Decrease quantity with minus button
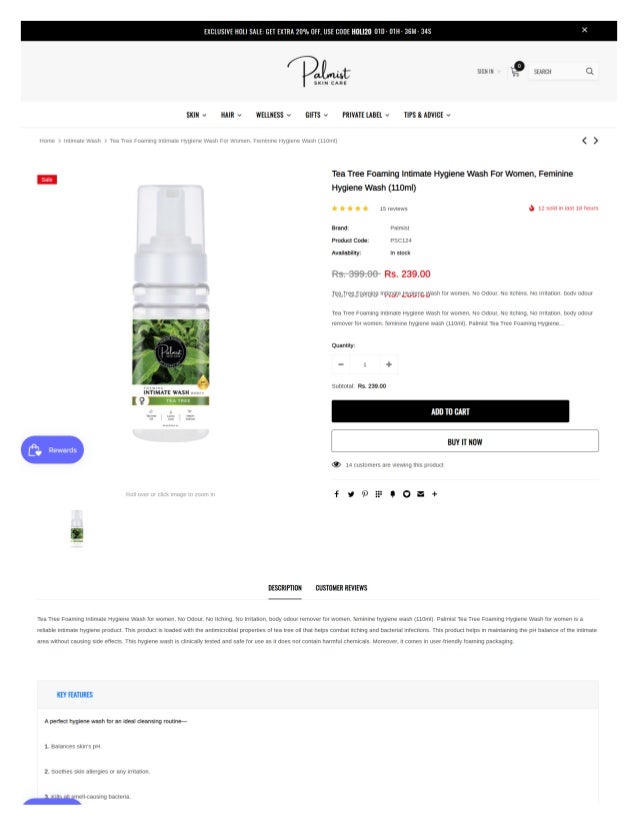This screenshot has height=826, width=638. pyautogui.click(x=341, y=364)
